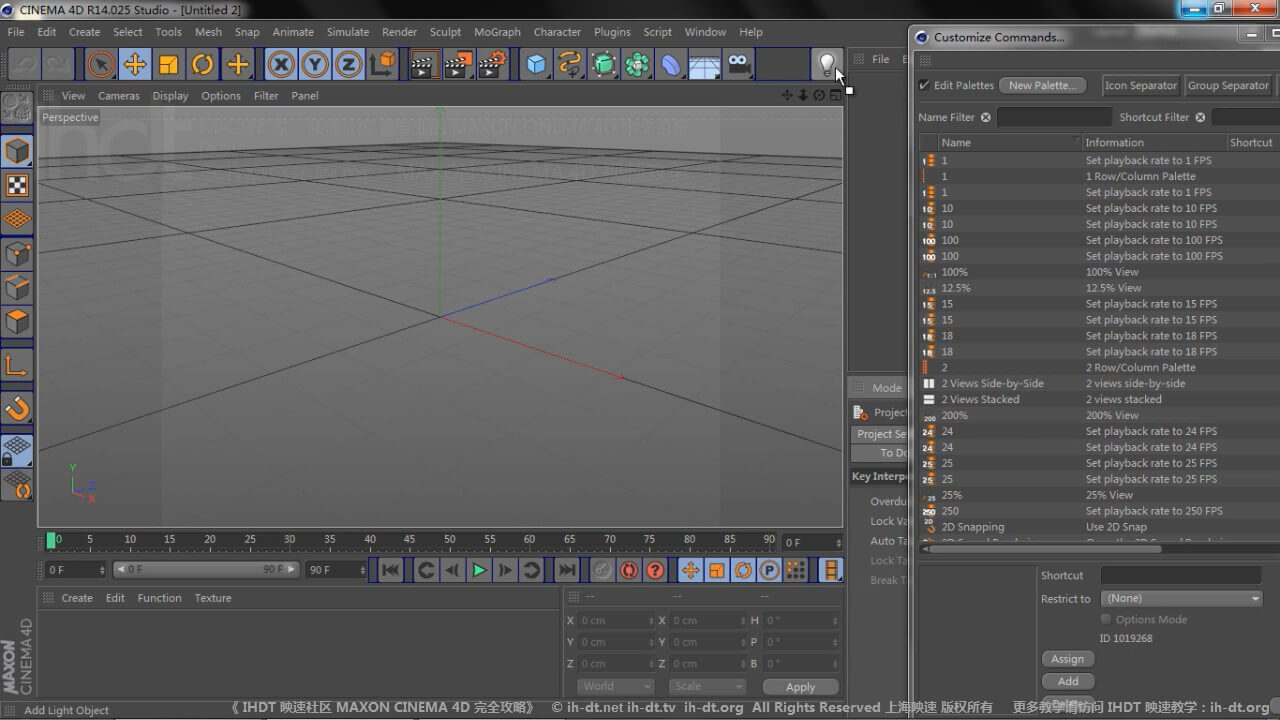Viewport: 1280px width, 720px height.
Task: Toggle the Z axis lock
Action: tap(348, 65)
